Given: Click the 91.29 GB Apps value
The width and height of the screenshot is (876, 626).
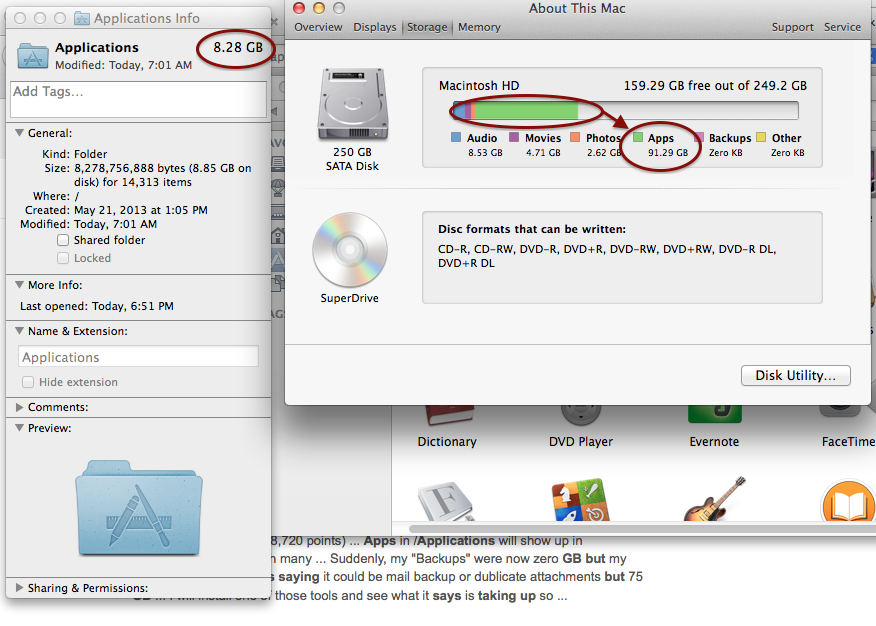Looking at the screenshot, I should click(x=668, y=152).
